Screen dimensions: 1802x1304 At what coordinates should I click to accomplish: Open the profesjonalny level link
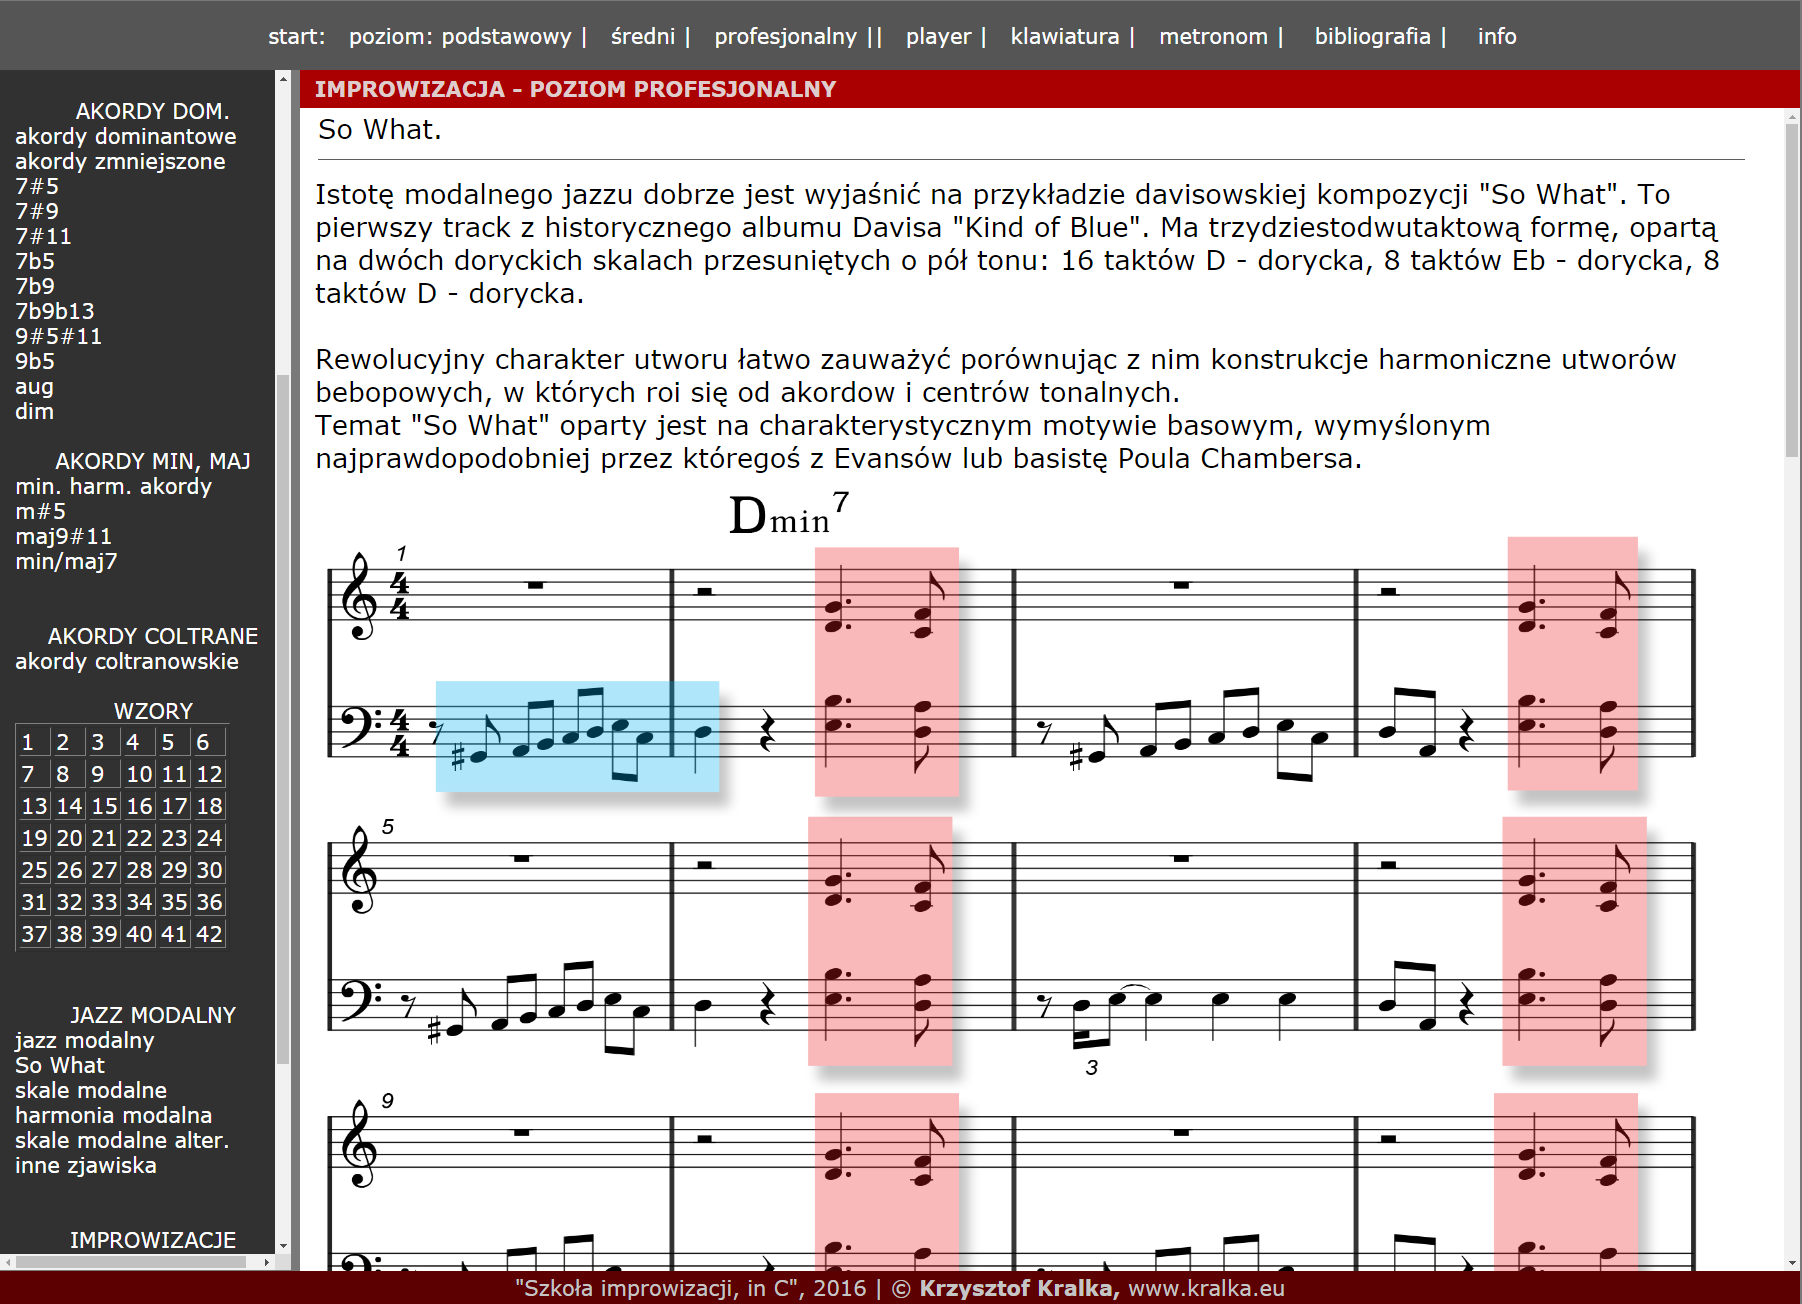point(785,37)
